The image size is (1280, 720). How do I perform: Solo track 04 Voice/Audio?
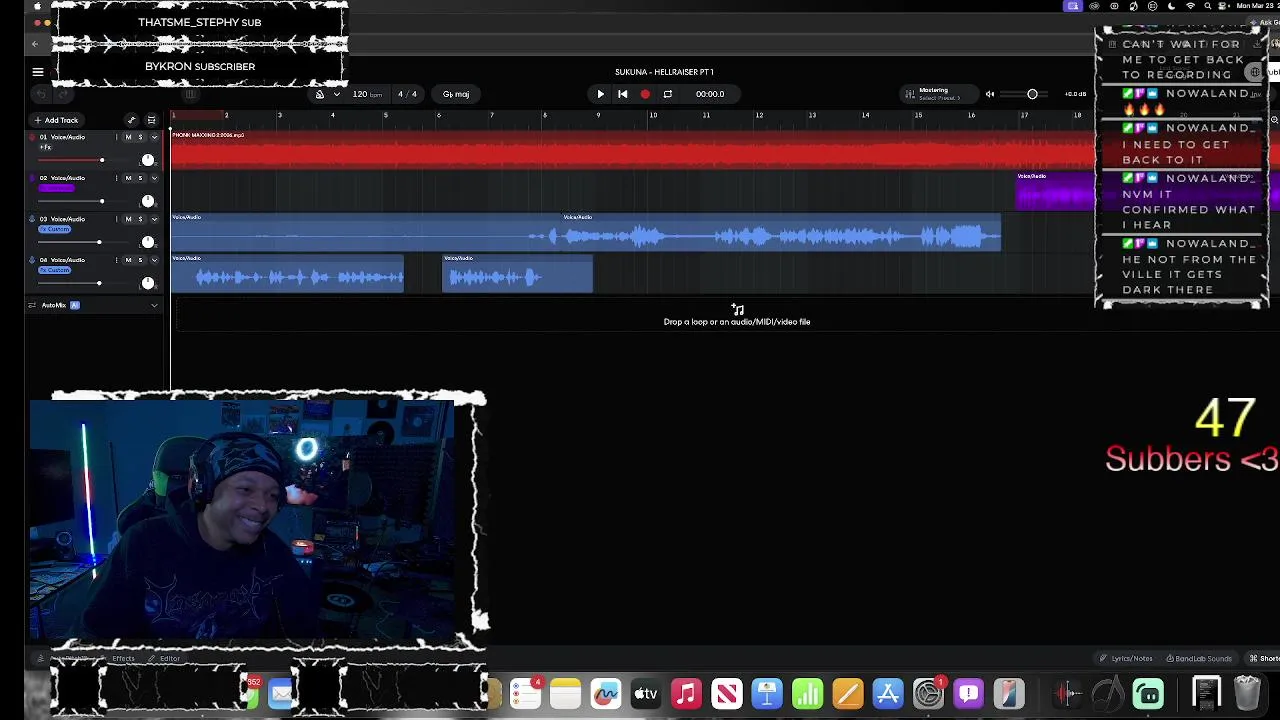point(140,260)
